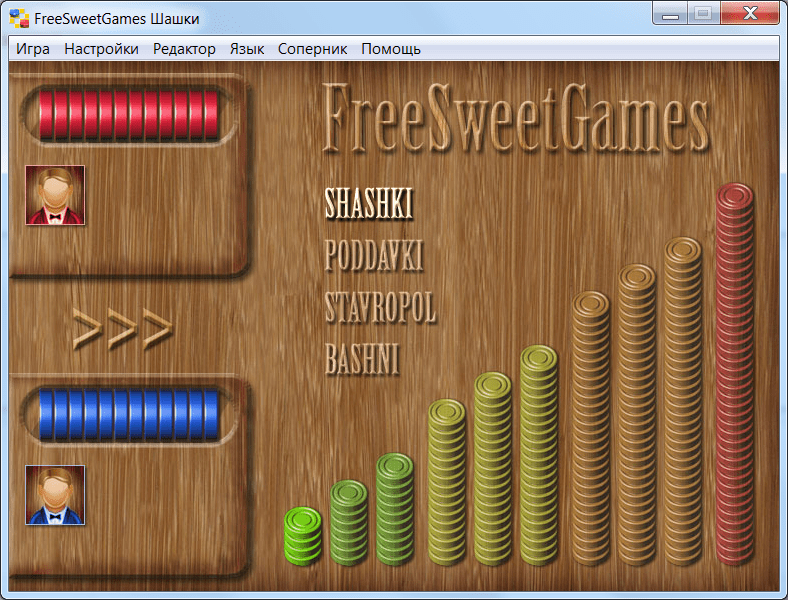The width and height of the screenshot is (788, 600).
Task: Choose the first olive-yellow checker stack
Action: [447, 482]
